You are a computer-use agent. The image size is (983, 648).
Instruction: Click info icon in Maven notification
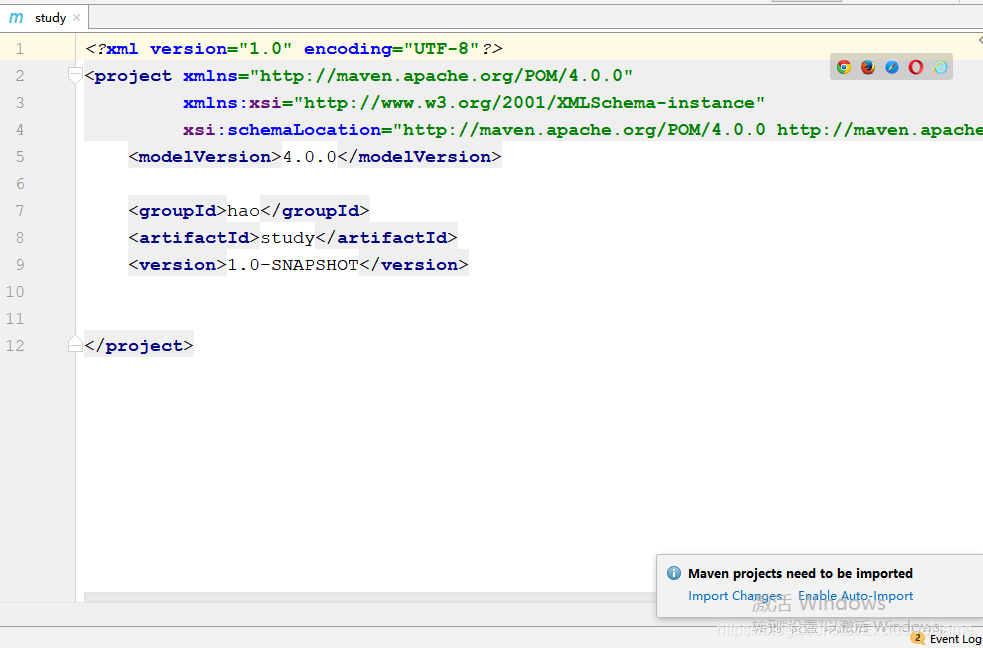click(x=674, y=573)
